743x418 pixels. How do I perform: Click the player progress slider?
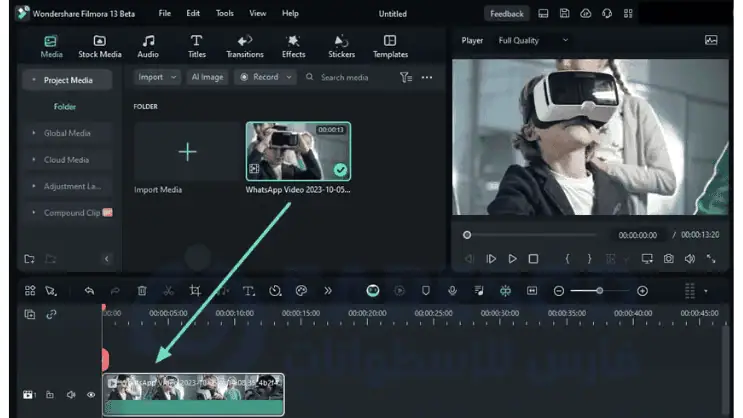coord(531,235)
